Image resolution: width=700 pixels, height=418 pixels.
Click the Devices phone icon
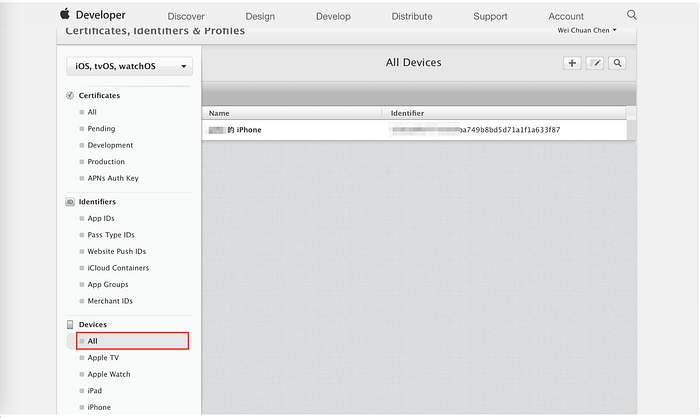pyautogui.click(x=70, y=324)
